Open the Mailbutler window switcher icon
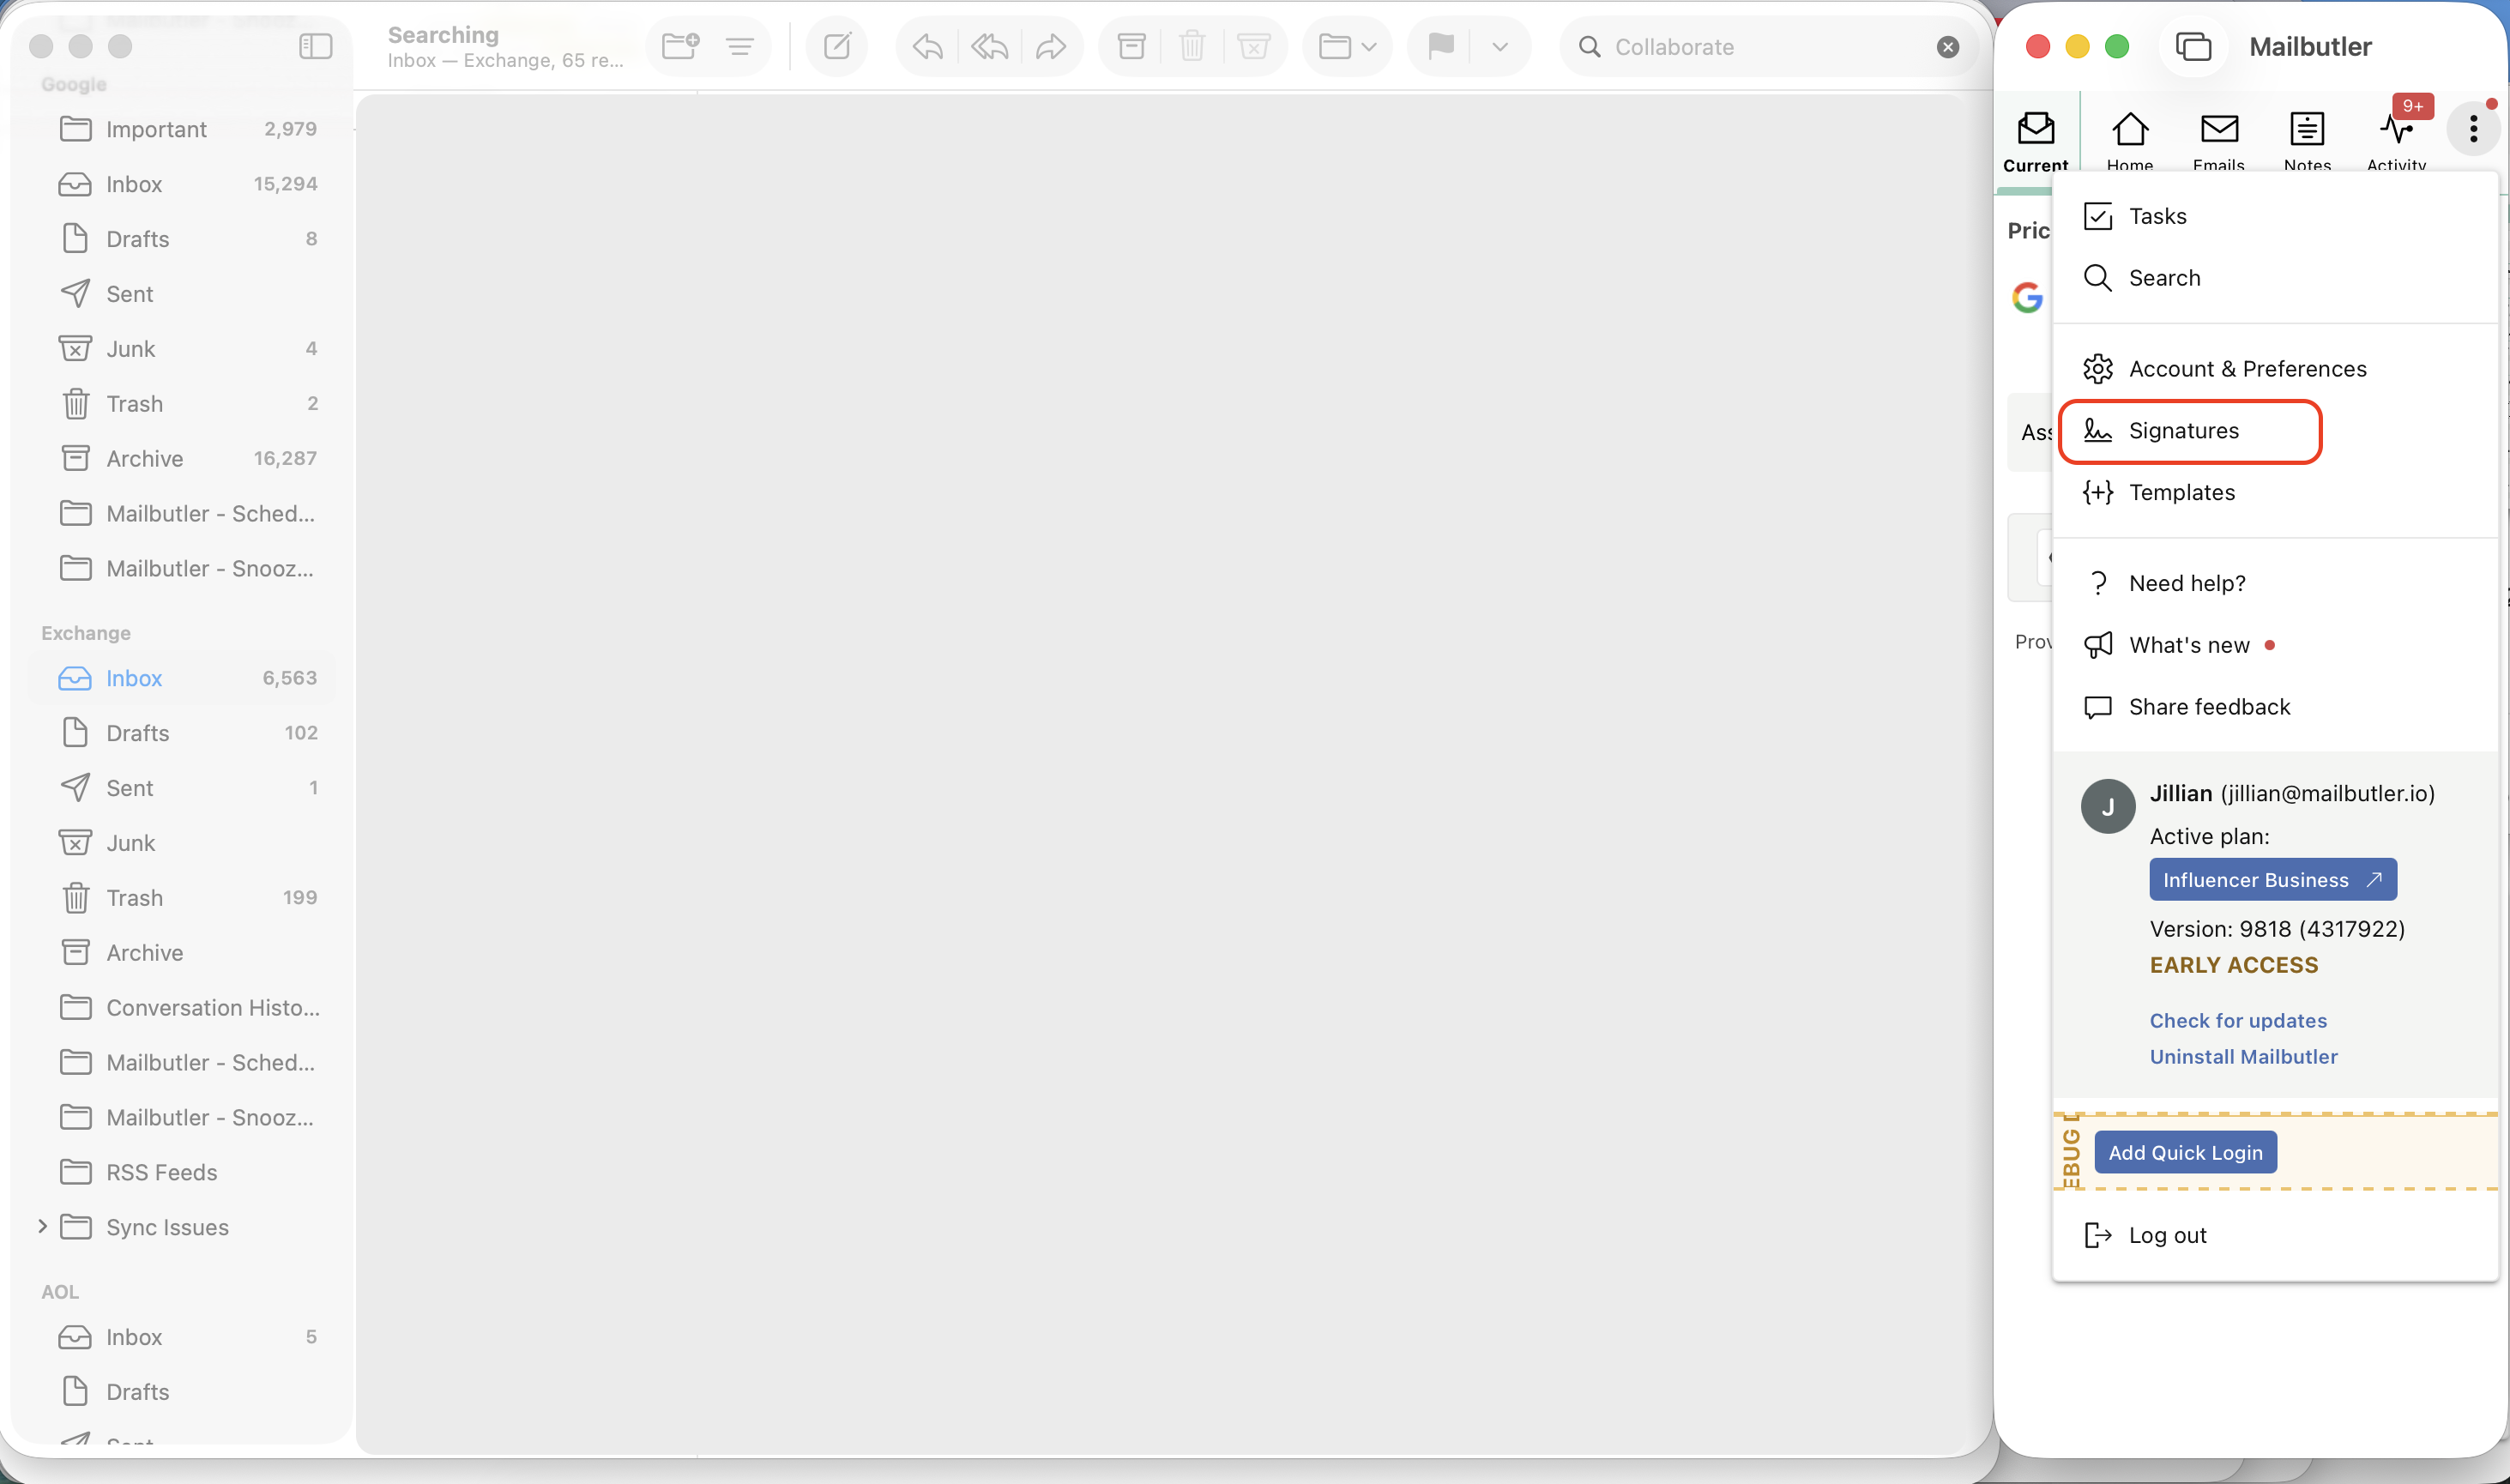Image resolution: width=2510 pixels, height=1484 pixels. (2193, 46)
